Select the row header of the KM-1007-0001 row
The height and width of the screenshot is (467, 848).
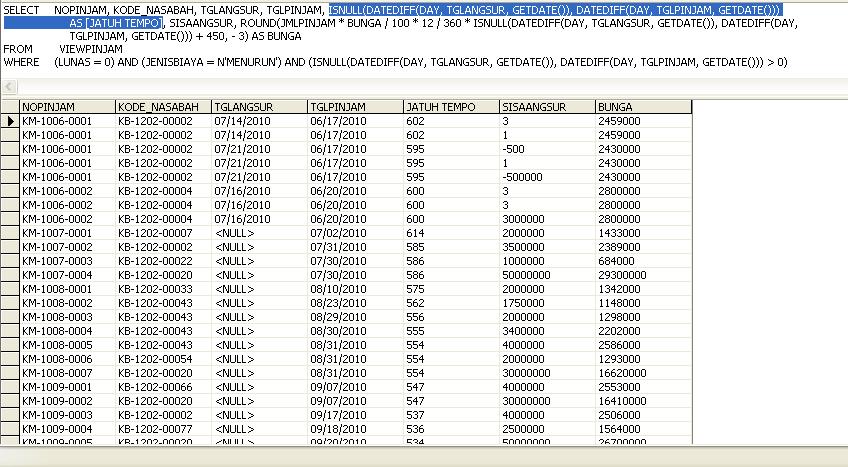pyautogui.click(x=10, y=233)
